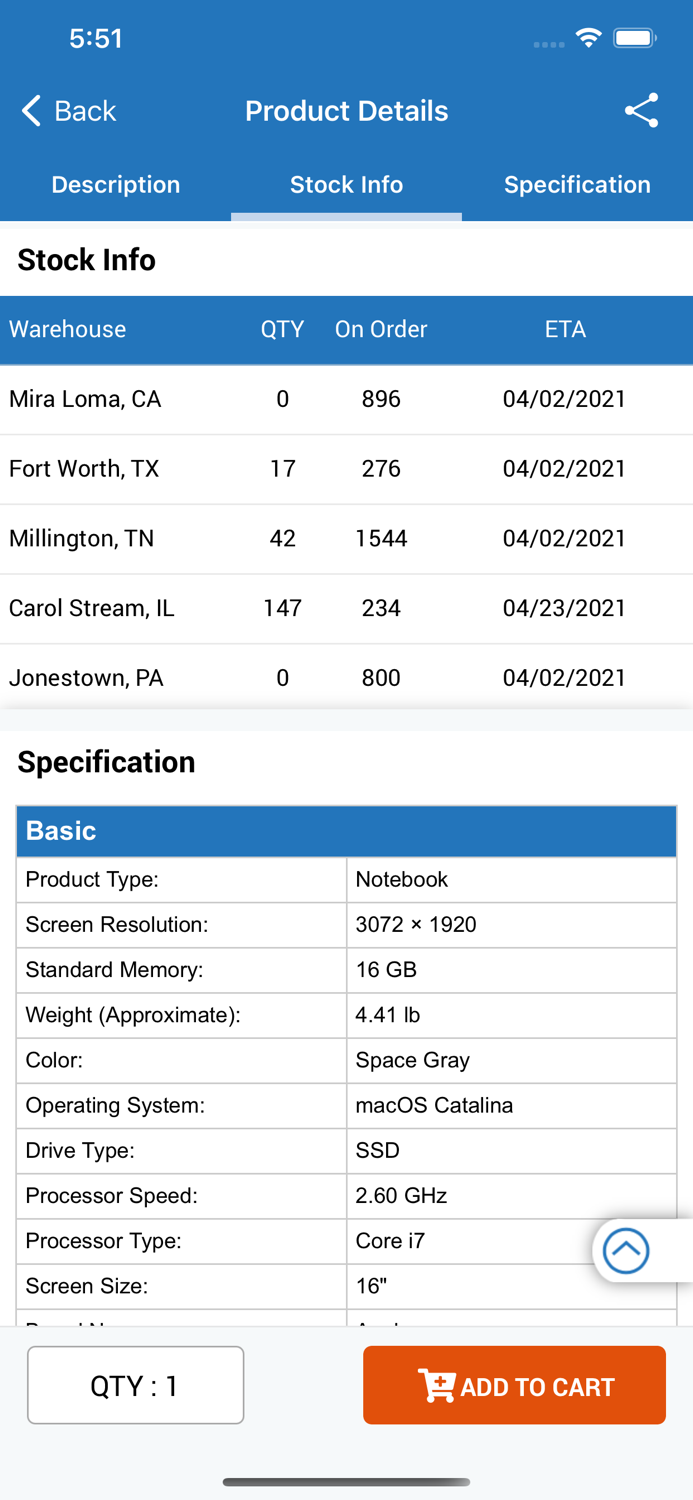693x1500 pixels.
Task: Tap the battery indicator in the status bar
Action: (634, 37)
